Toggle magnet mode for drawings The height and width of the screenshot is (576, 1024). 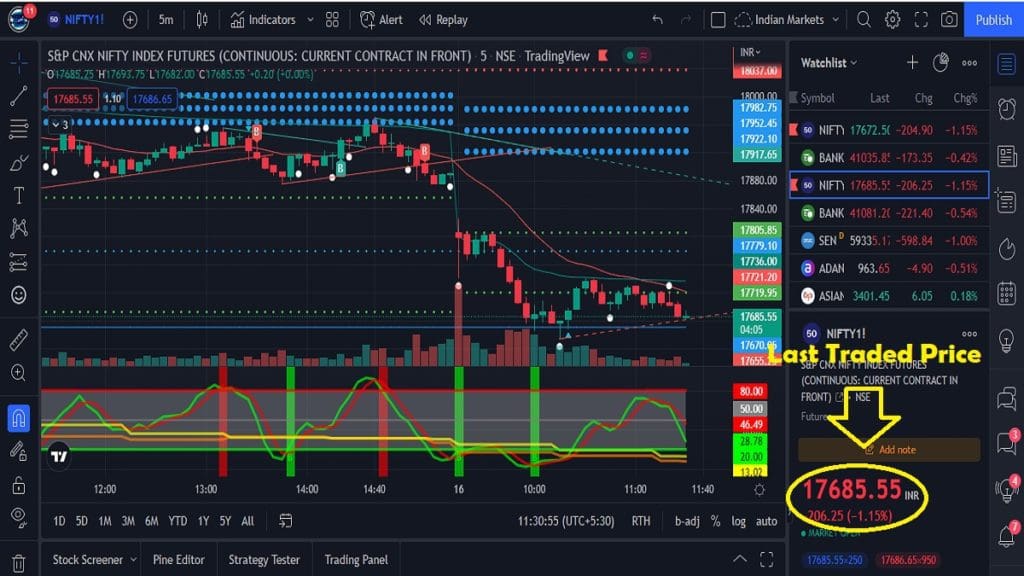19,418
